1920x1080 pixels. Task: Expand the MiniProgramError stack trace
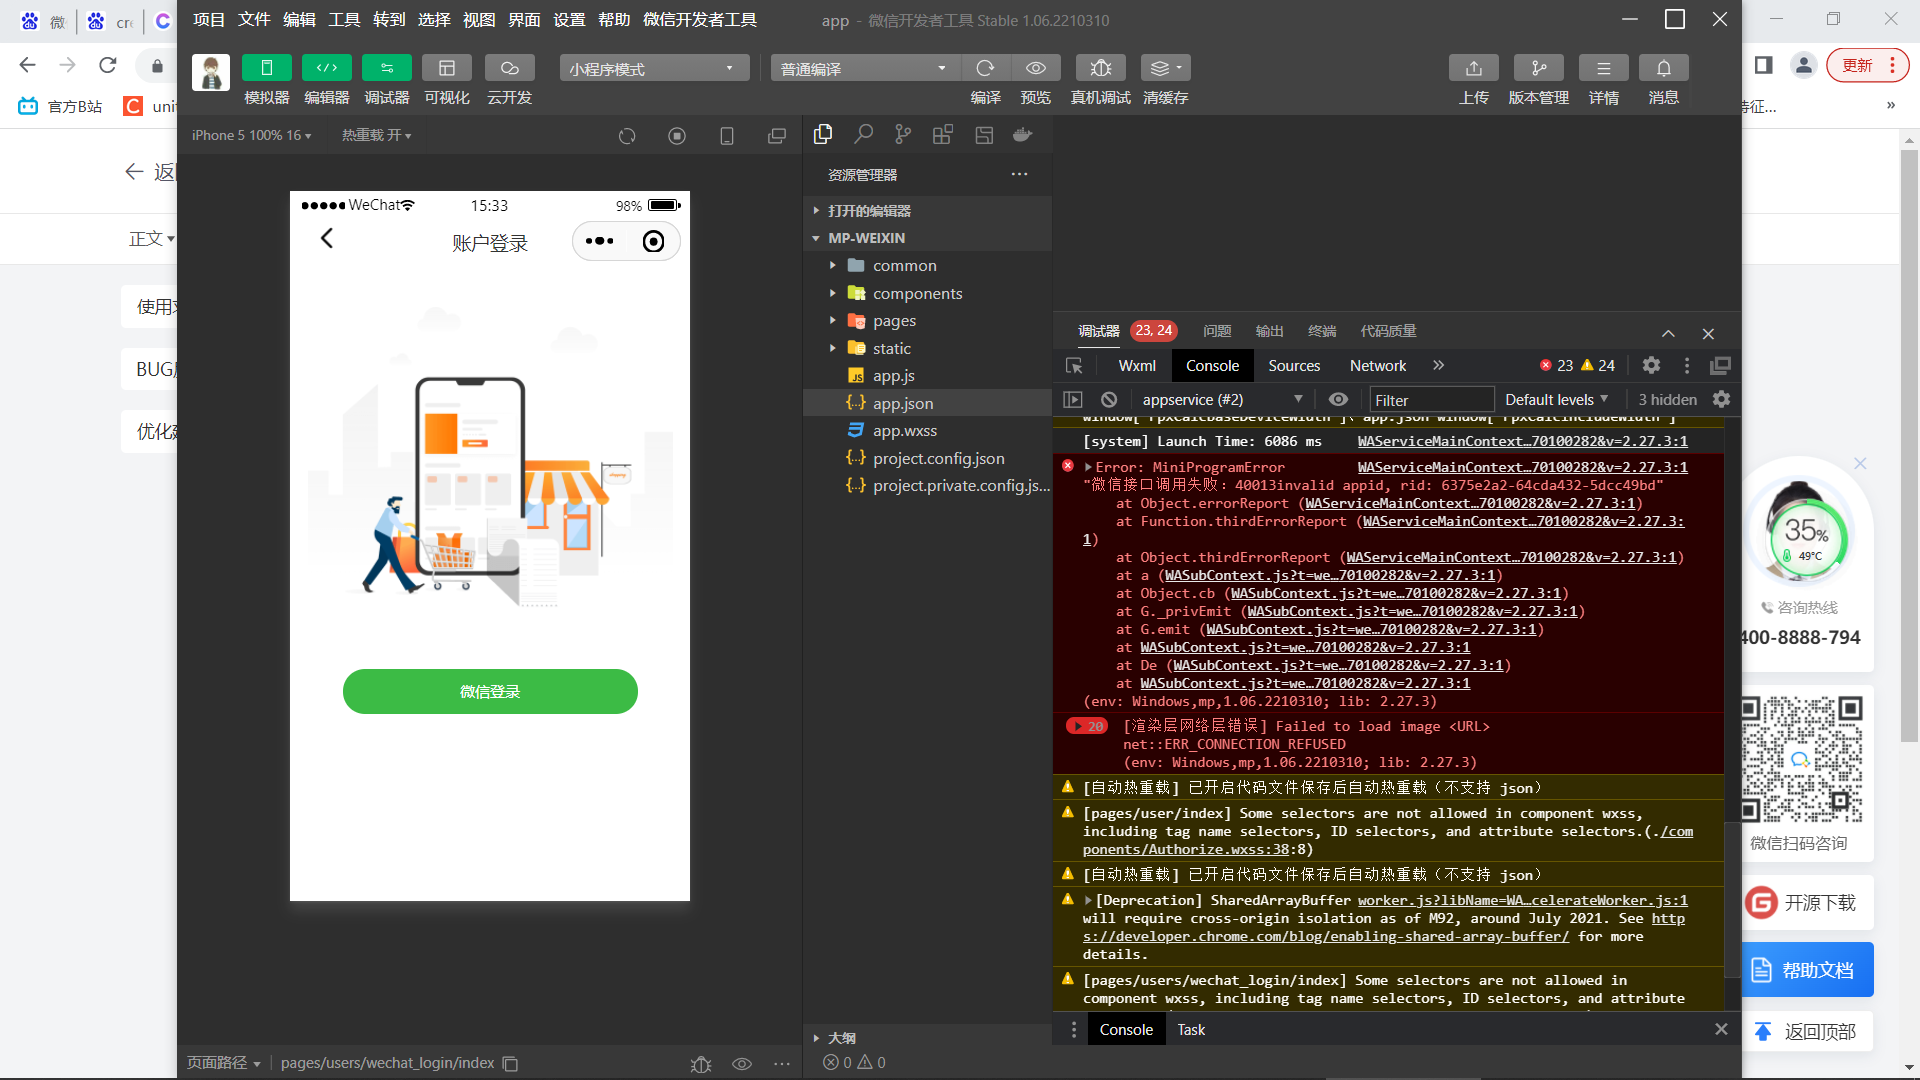(1088, 467)
